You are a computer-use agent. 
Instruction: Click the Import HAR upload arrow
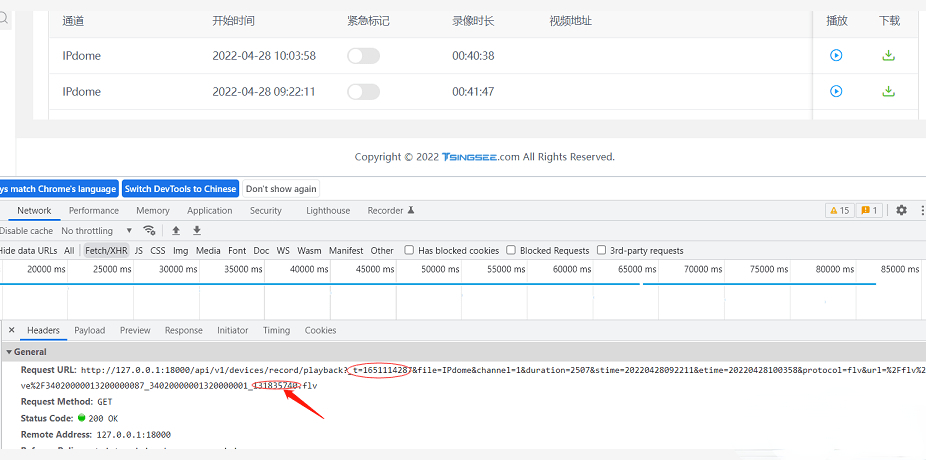click(x=176, y=230)
